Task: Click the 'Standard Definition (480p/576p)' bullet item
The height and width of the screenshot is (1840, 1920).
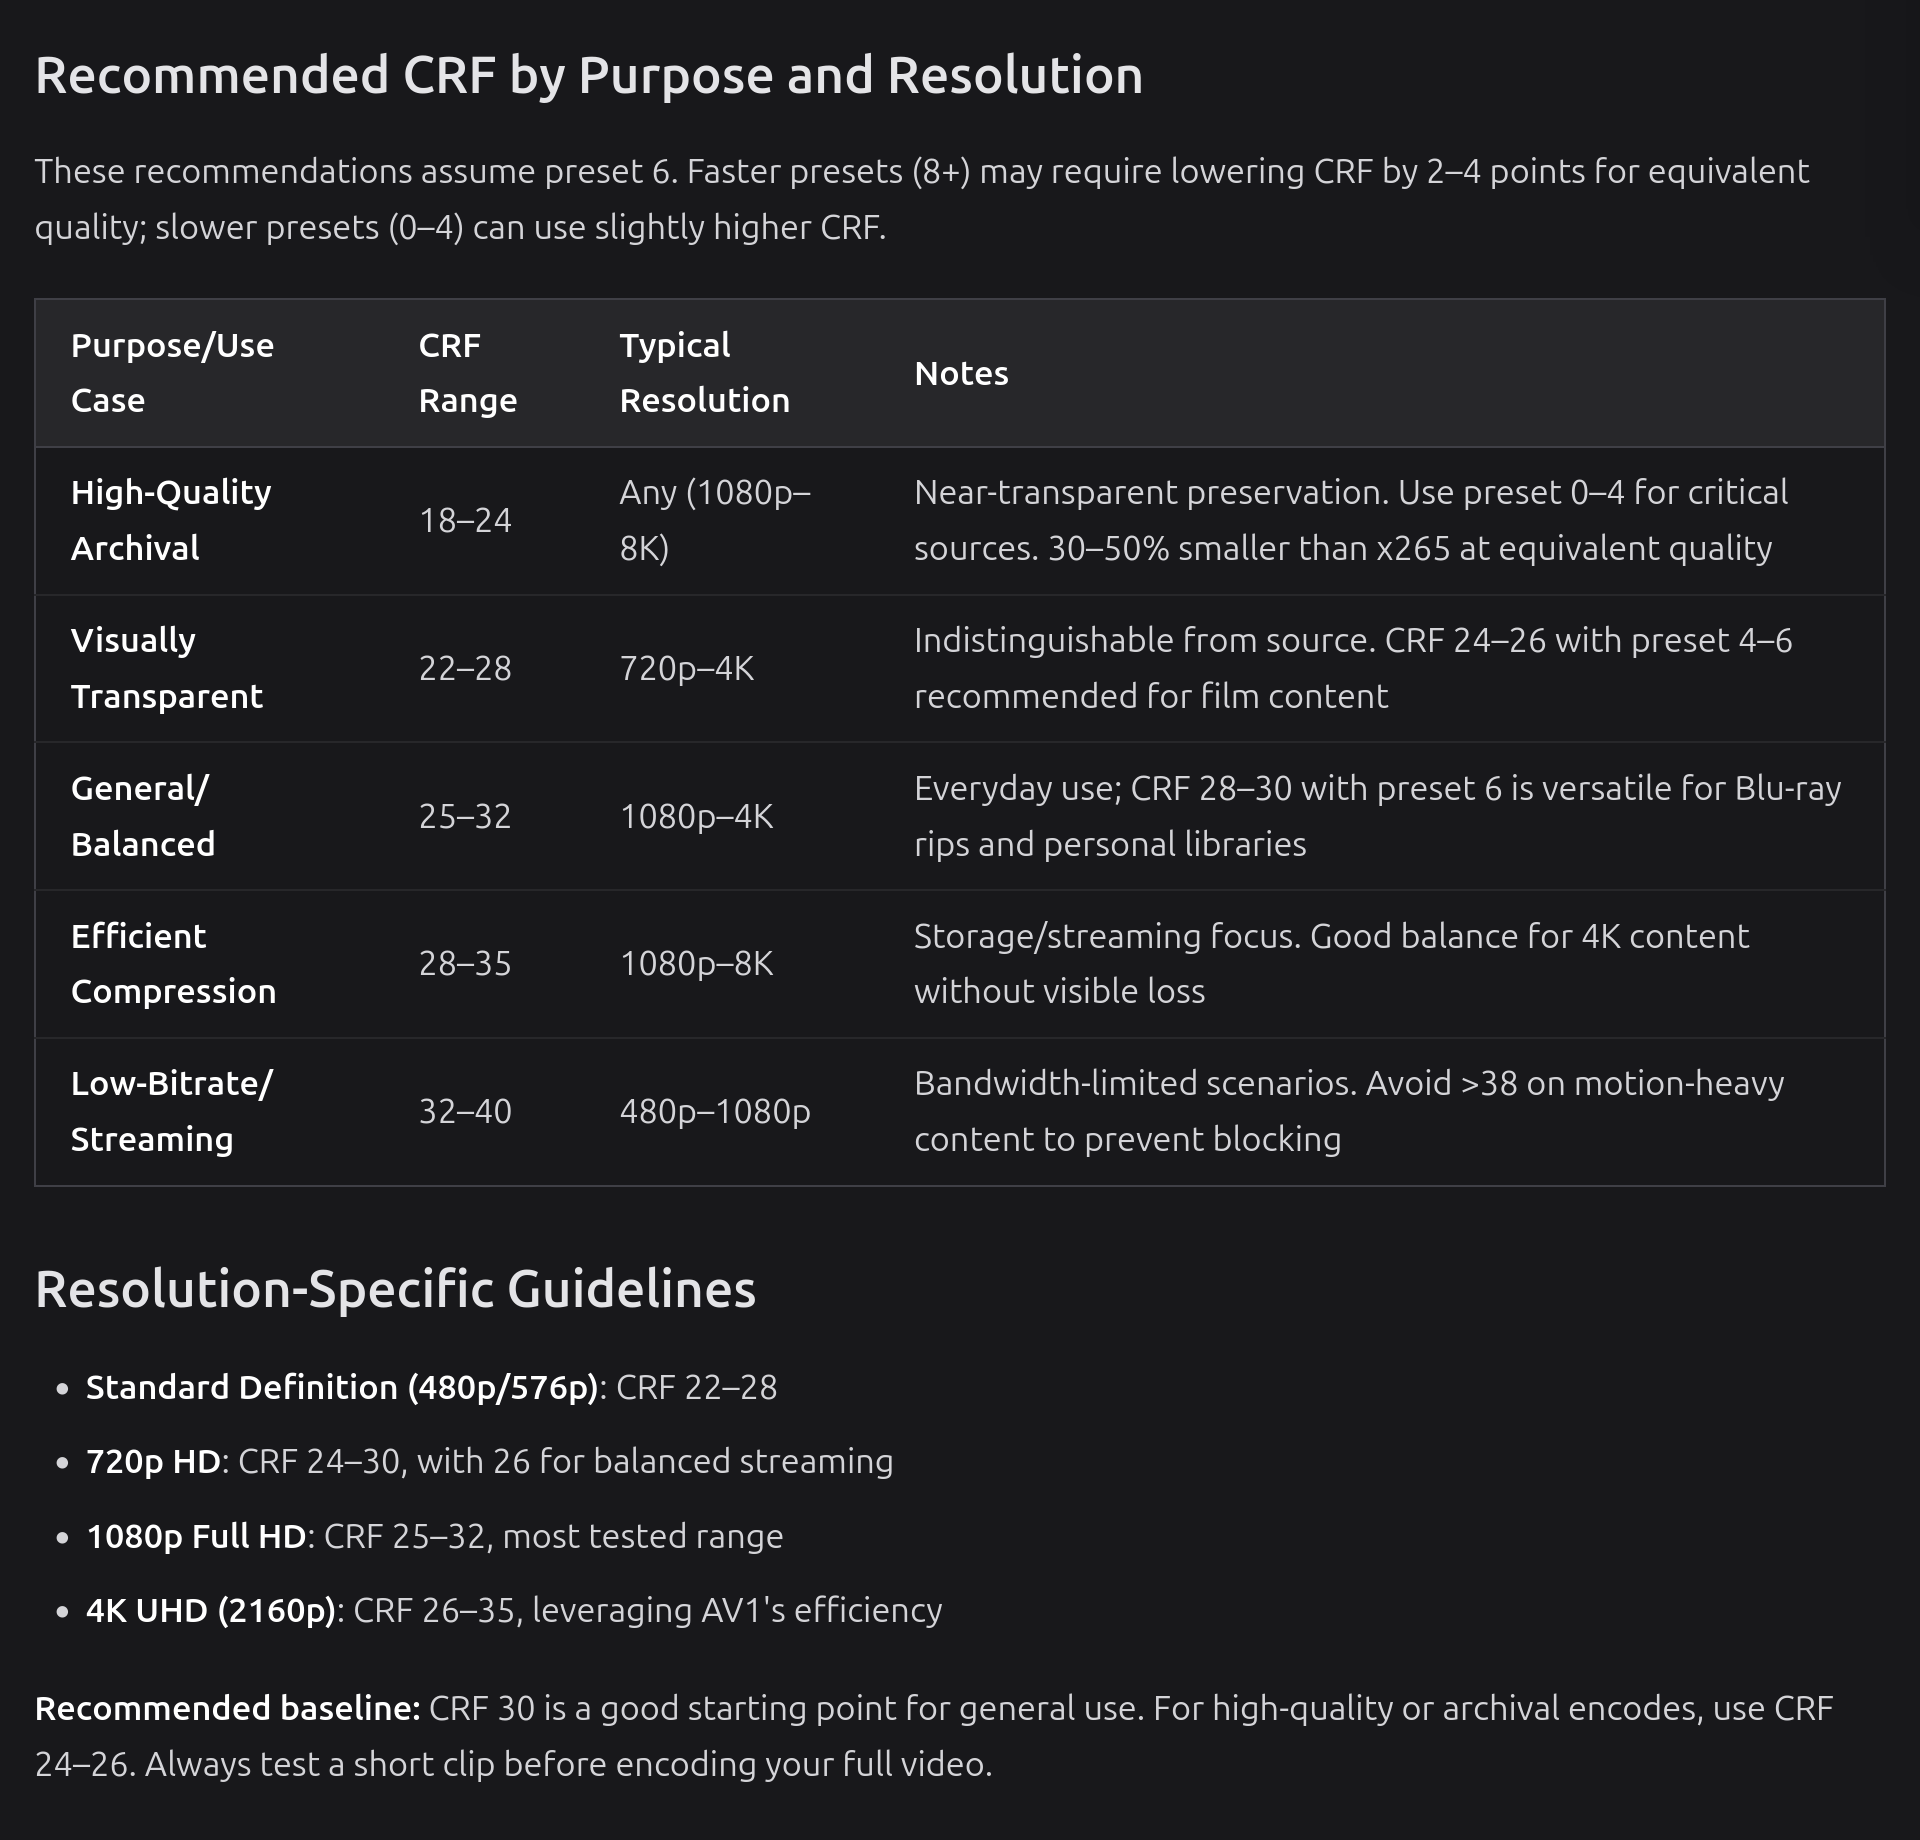Action: tap(341, 1388)
